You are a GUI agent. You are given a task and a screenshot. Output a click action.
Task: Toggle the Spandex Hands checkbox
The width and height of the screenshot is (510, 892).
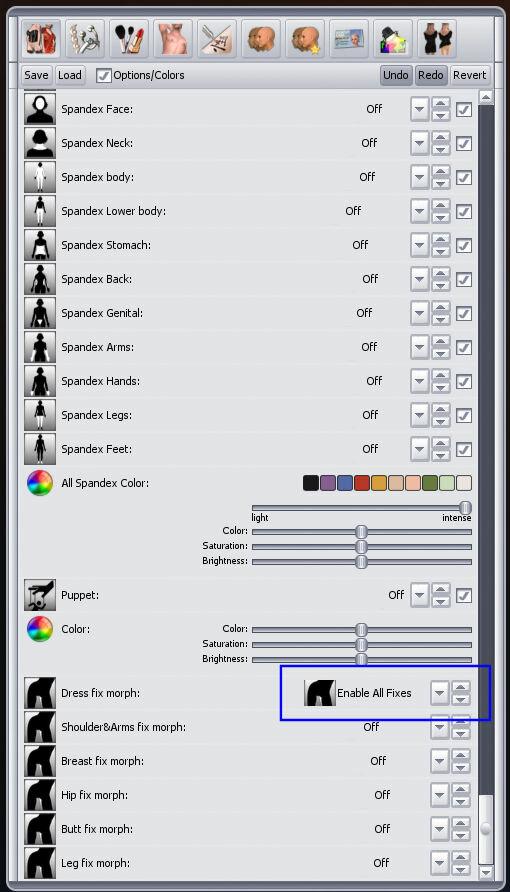pyautogui.click(x=464, y=382)
